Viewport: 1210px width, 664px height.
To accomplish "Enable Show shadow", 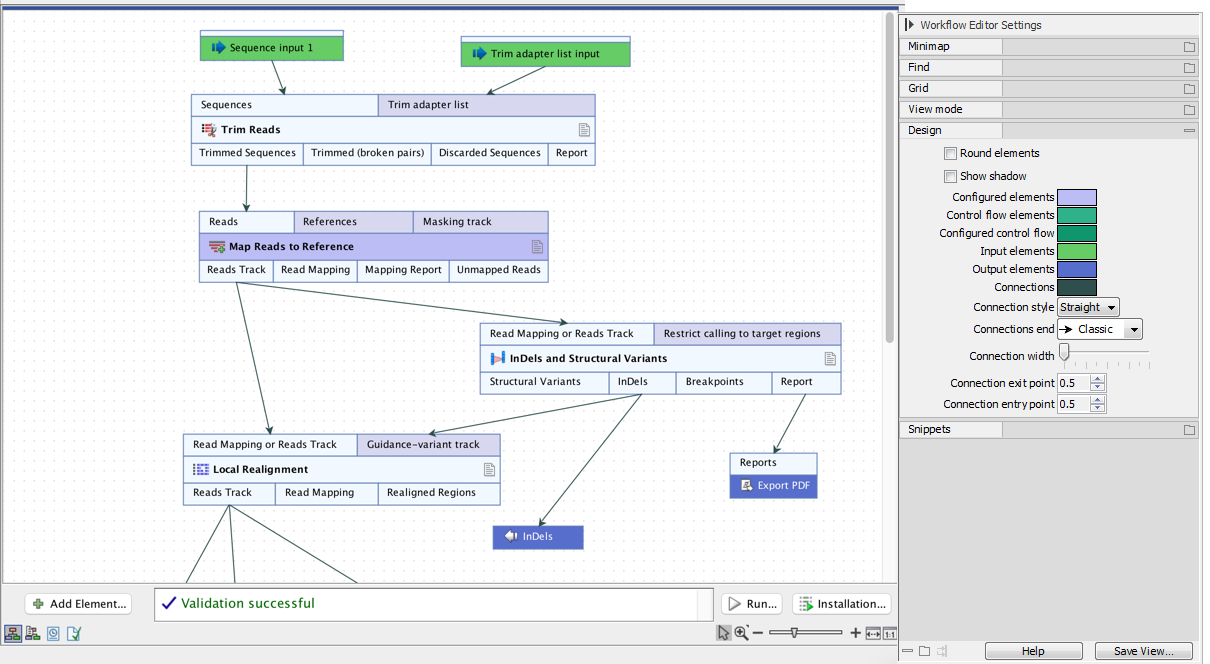I will tap(949, 175).
